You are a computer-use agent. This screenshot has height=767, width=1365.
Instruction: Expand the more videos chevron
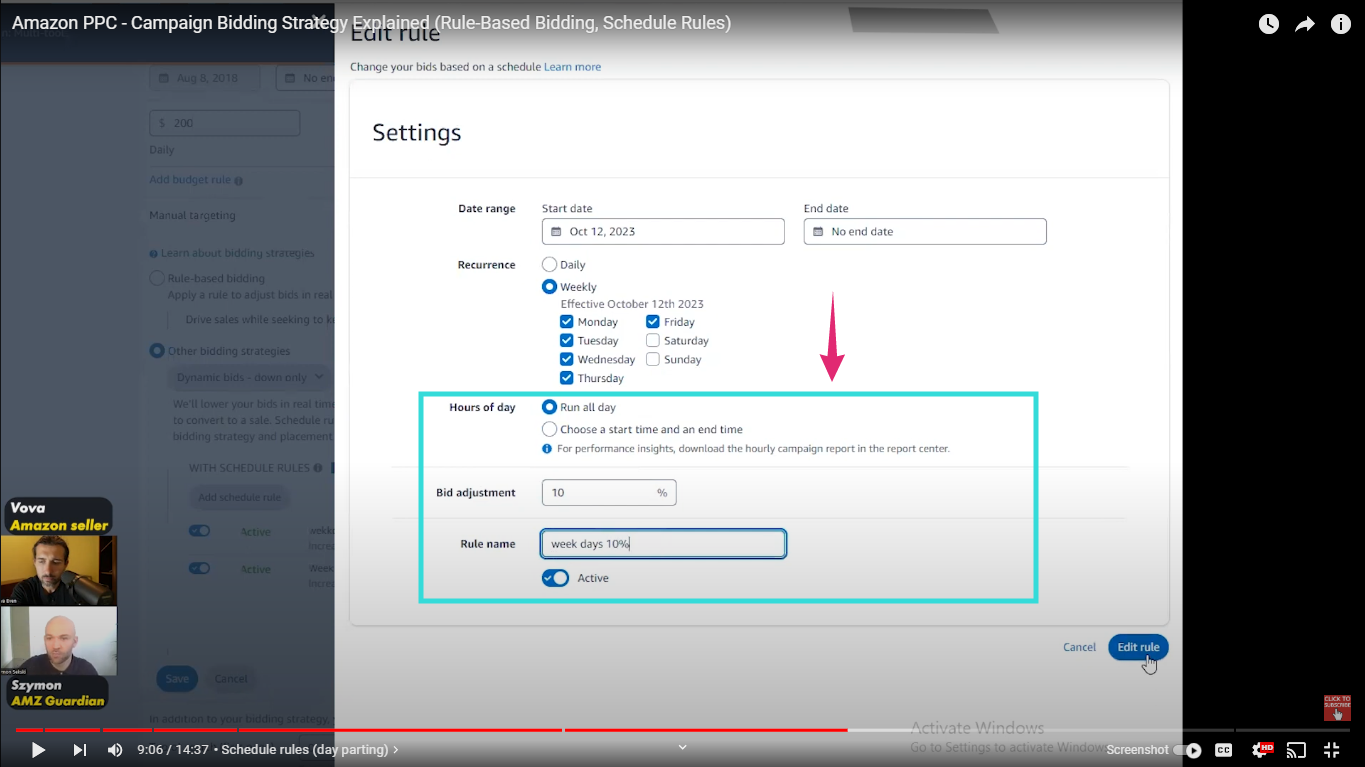click(x=683, y=746)
